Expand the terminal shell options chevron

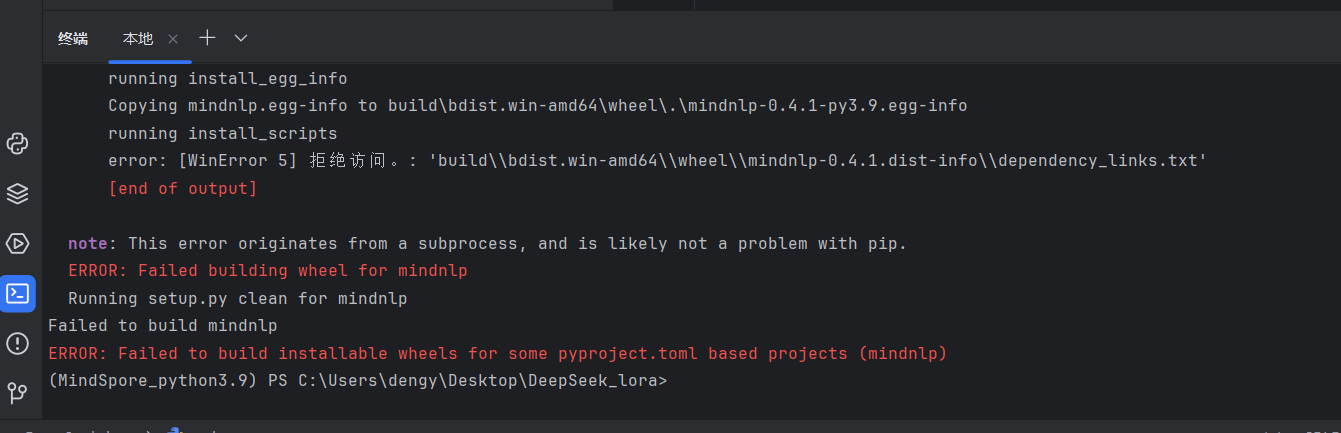click(240, 38)
